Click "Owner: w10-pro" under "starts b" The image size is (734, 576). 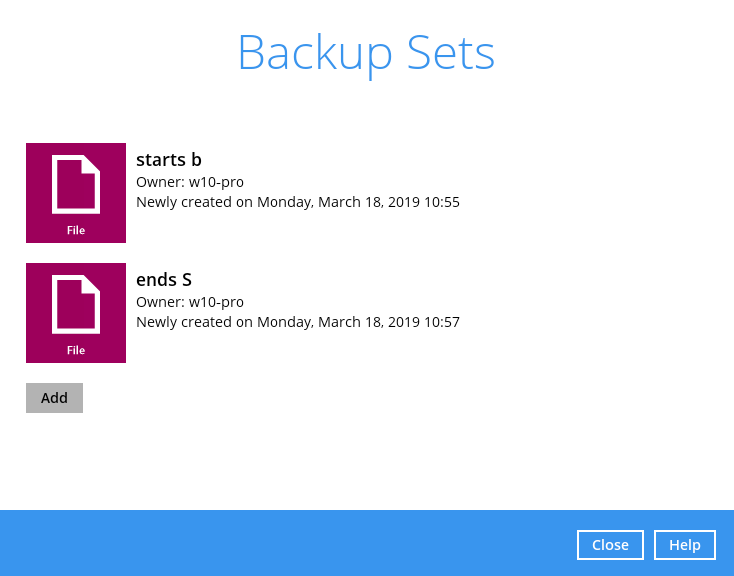coord(190,182)
